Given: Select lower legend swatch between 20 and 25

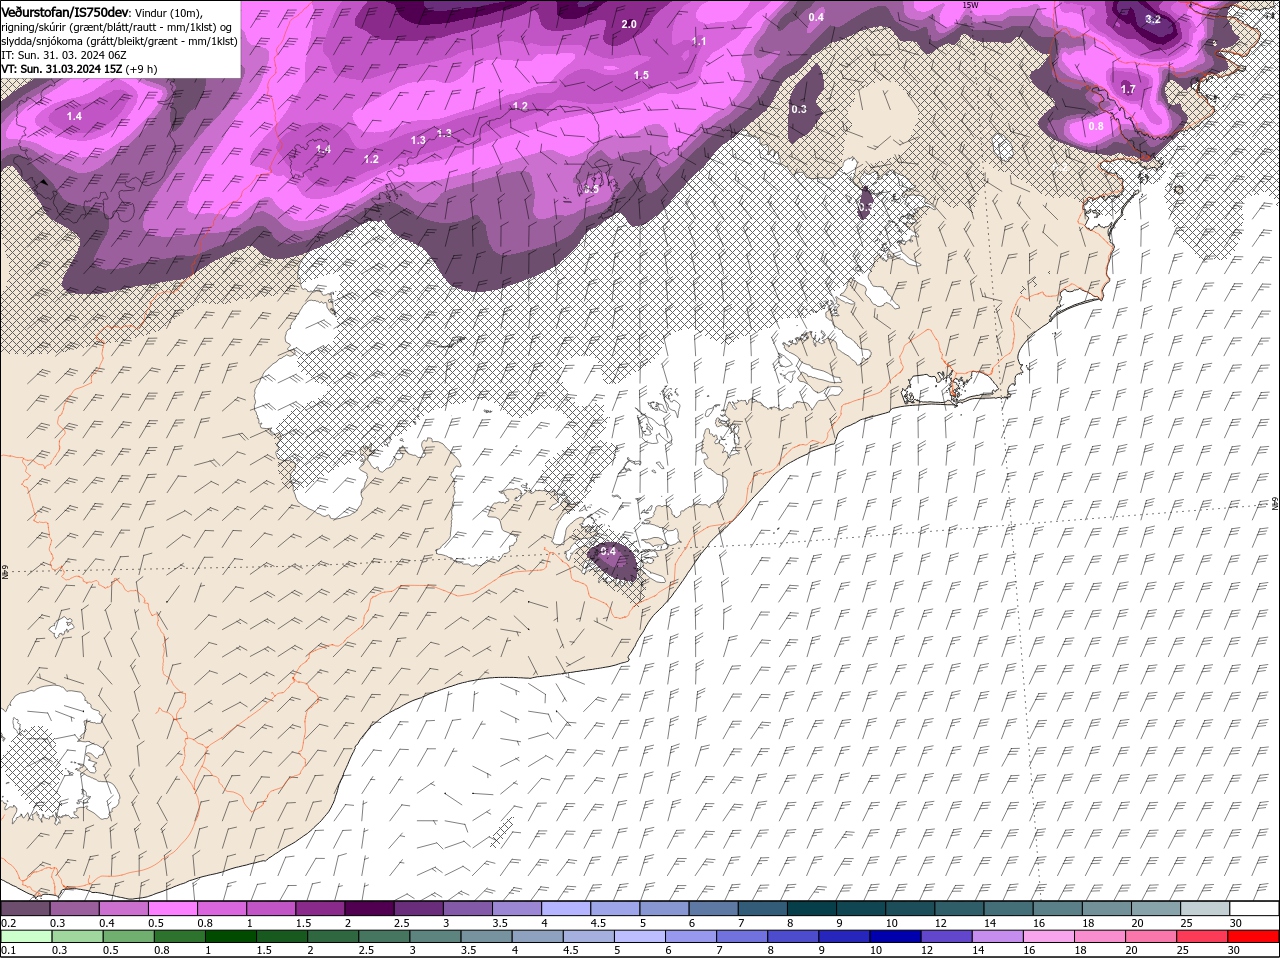Looking at the screenshot, I should (1152, 937).
